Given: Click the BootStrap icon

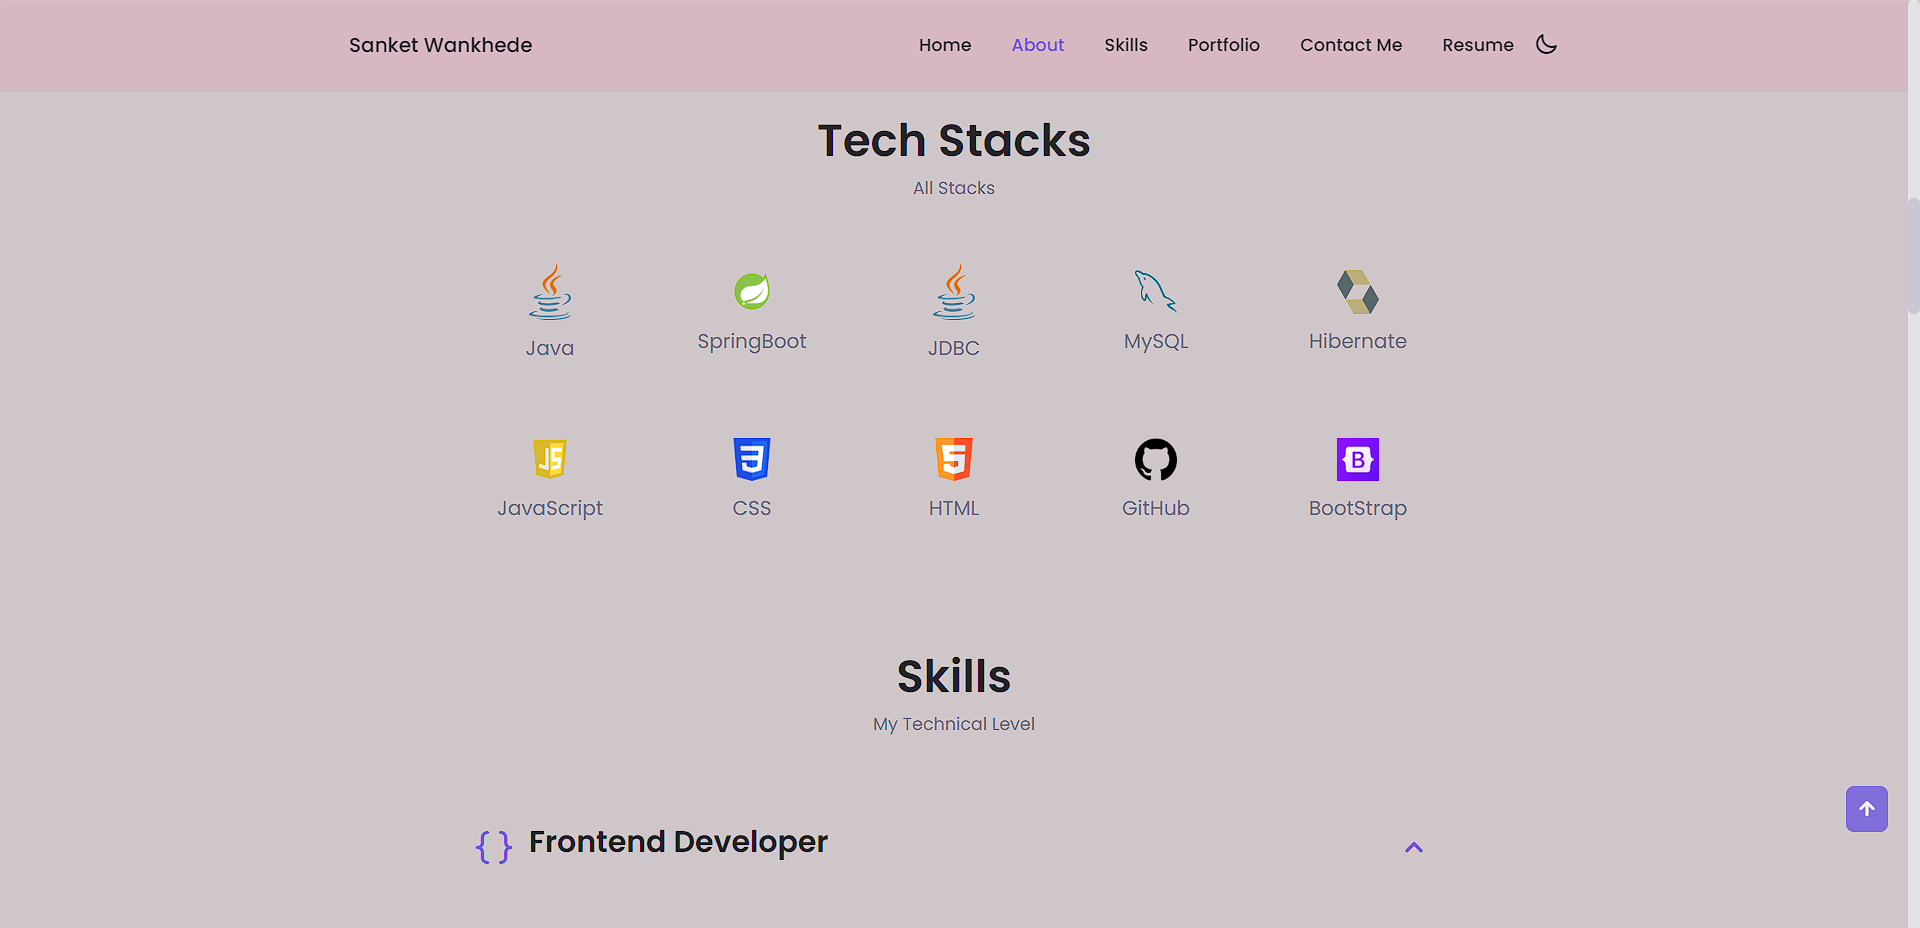Looking at the screenshot, I should coord(1357,459).
